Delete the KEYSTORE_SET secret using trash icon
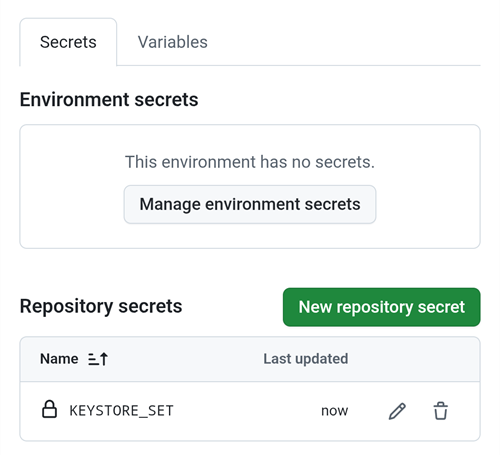 click(x=440, y=411)
